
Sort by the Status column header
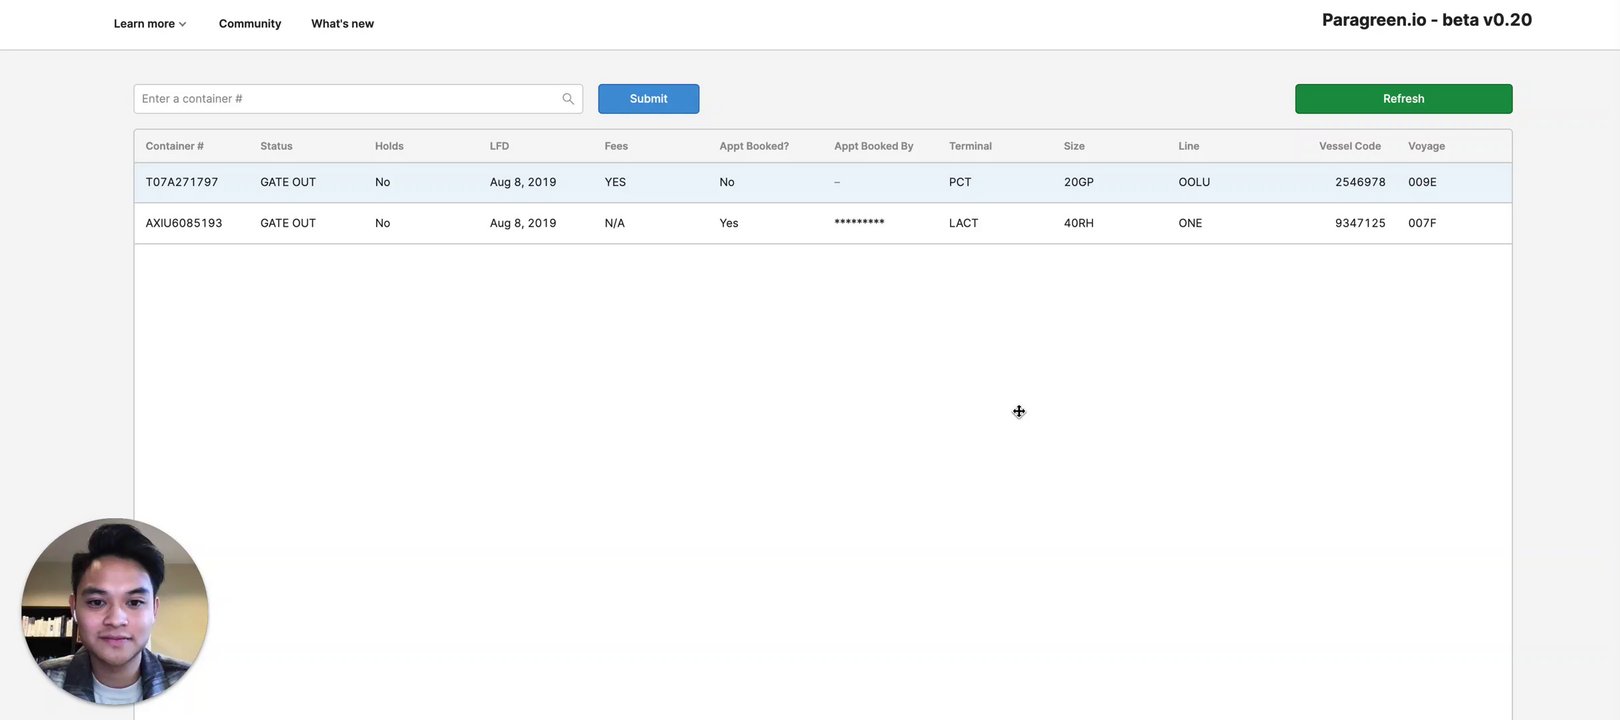(277, 146)
